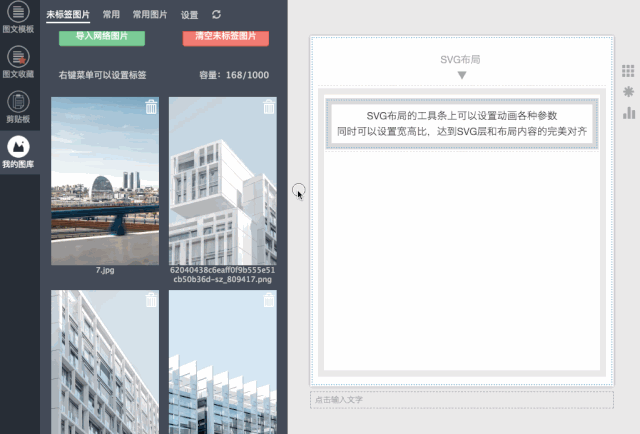640x434 pixels.
Task: Open the 剪贴板 sidebar panel
Action: [x=18, y=107]
